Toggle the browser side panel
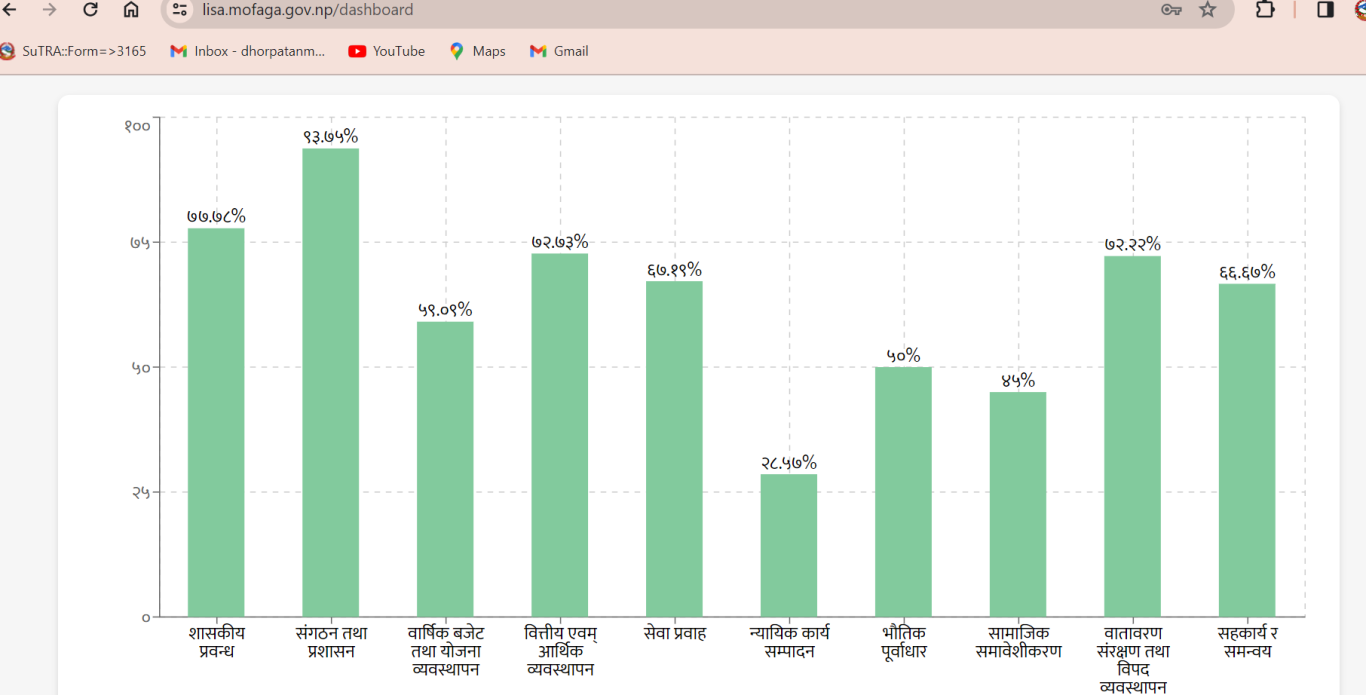Screen dimensions: 1366x695 [1325, 10]
